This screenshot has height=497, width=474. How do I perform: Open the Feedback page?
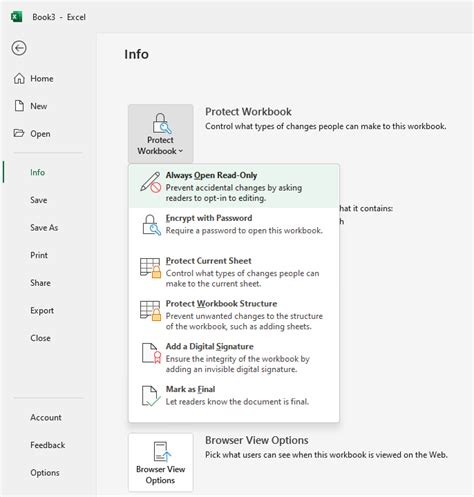48,445
